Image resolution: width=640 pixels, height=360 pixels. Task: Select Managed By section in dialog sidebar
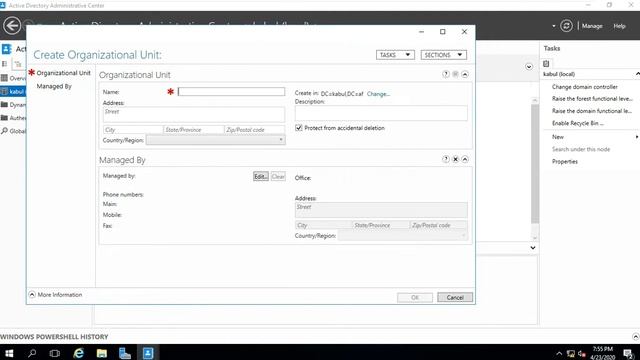pos(54,86)
